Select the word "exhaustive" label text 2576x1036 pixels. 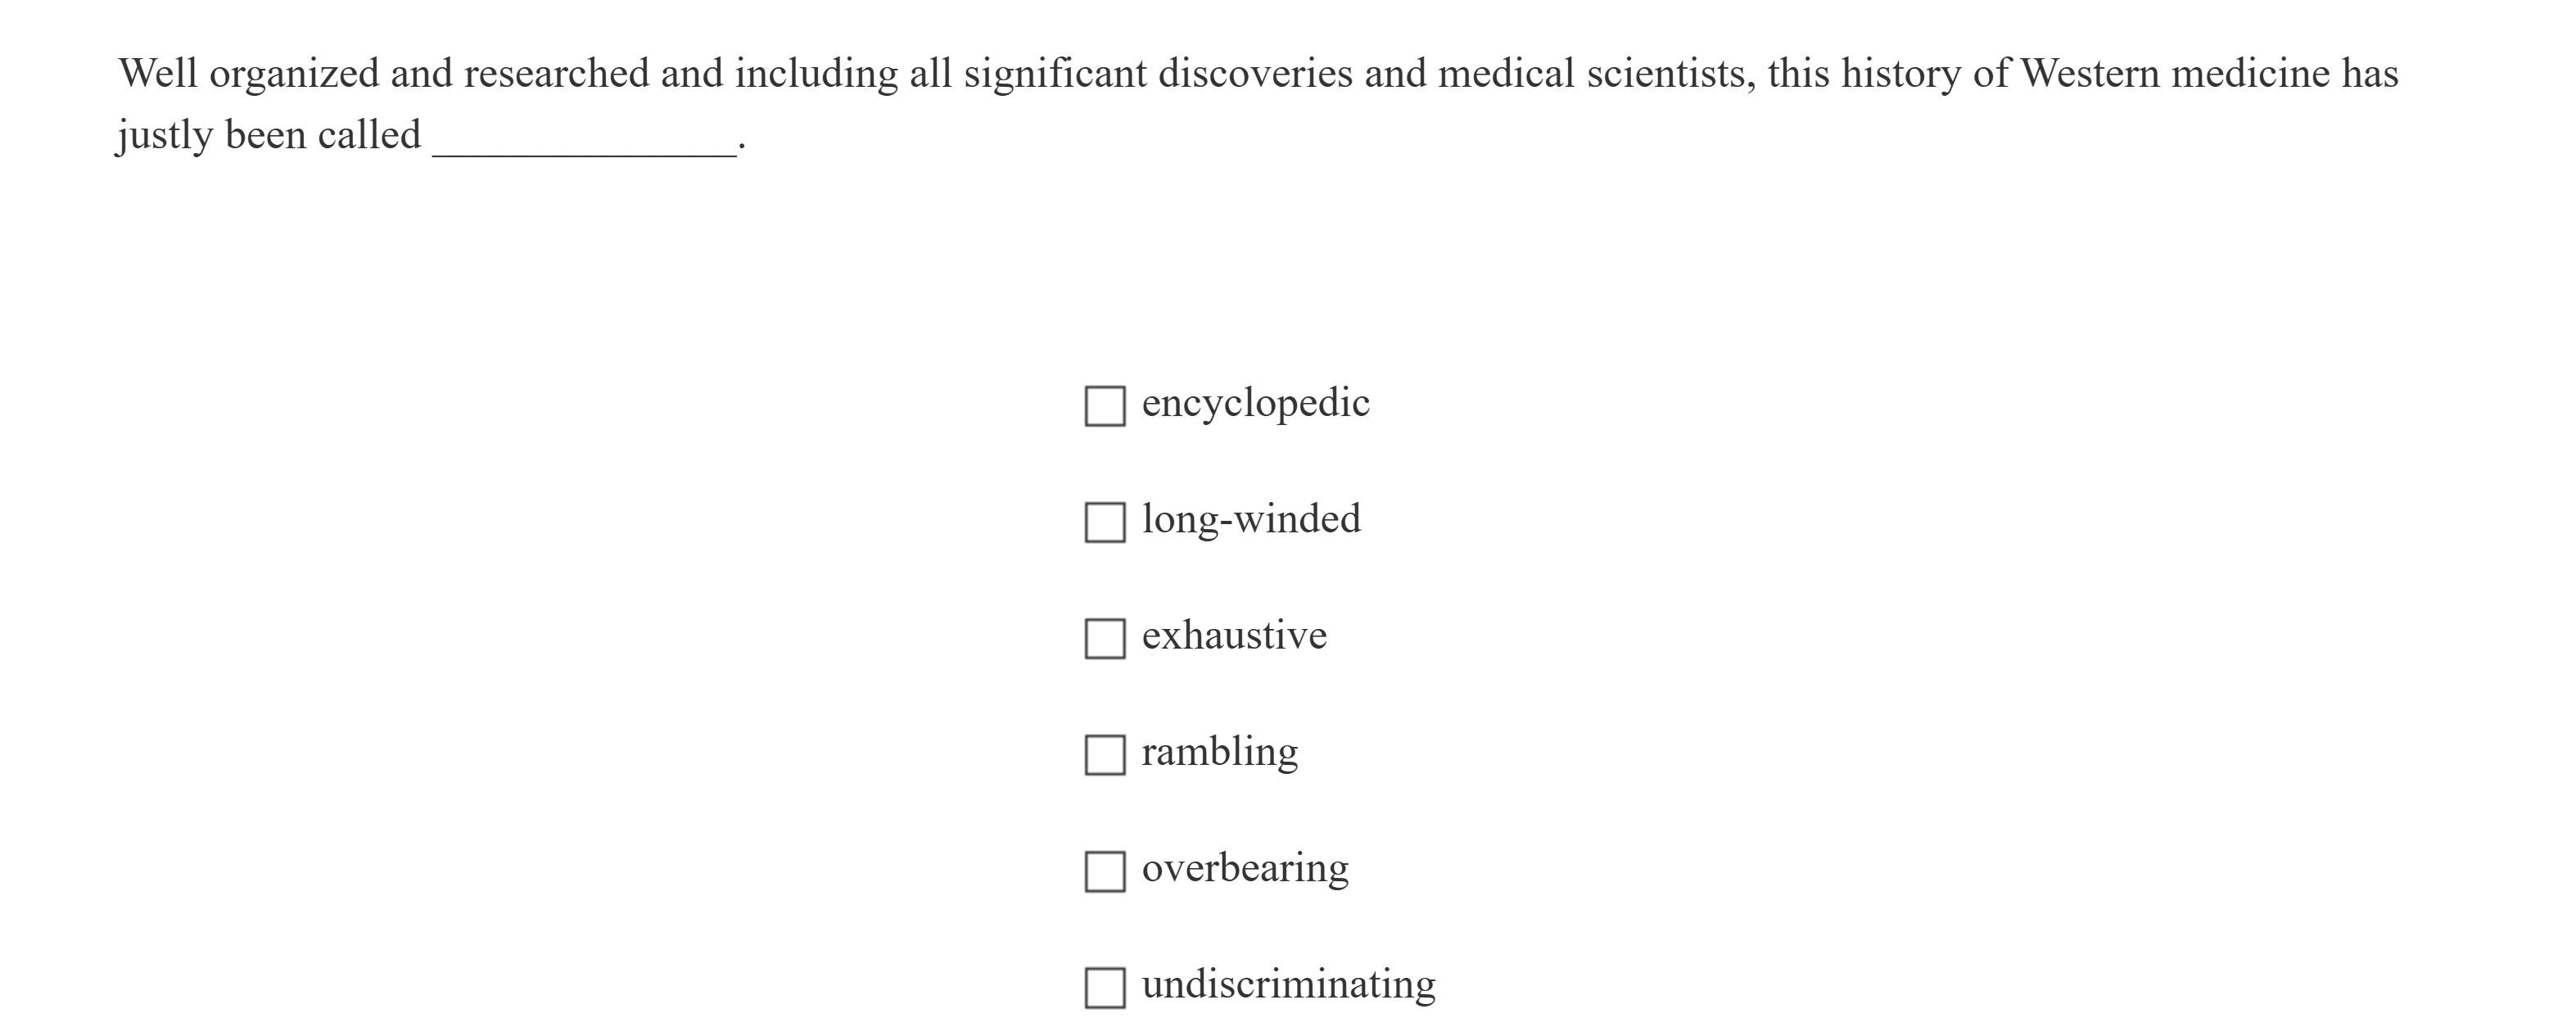pyautogui.click(x=1234, y=636)
